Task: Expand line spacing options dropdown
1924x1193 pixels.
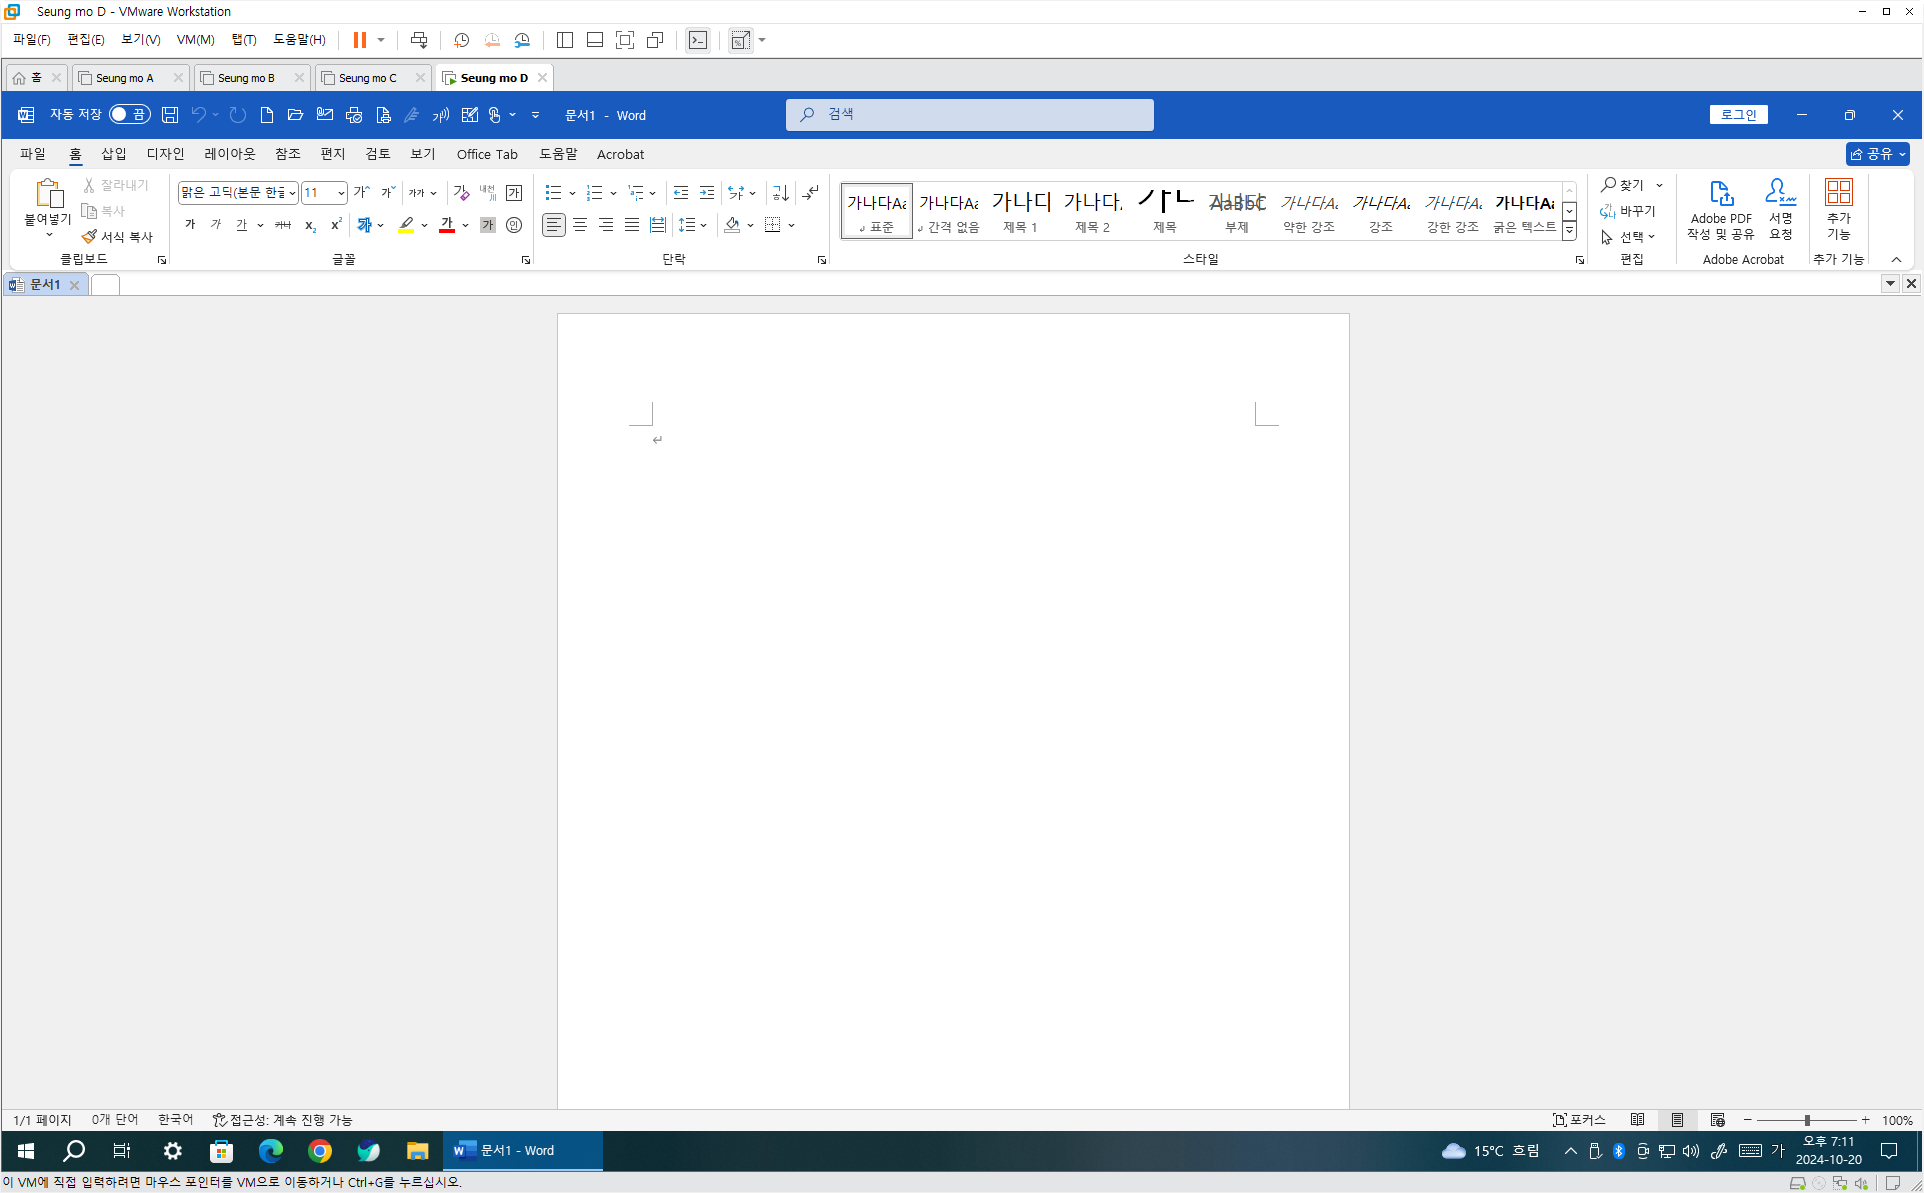Action: pos(704,225)
